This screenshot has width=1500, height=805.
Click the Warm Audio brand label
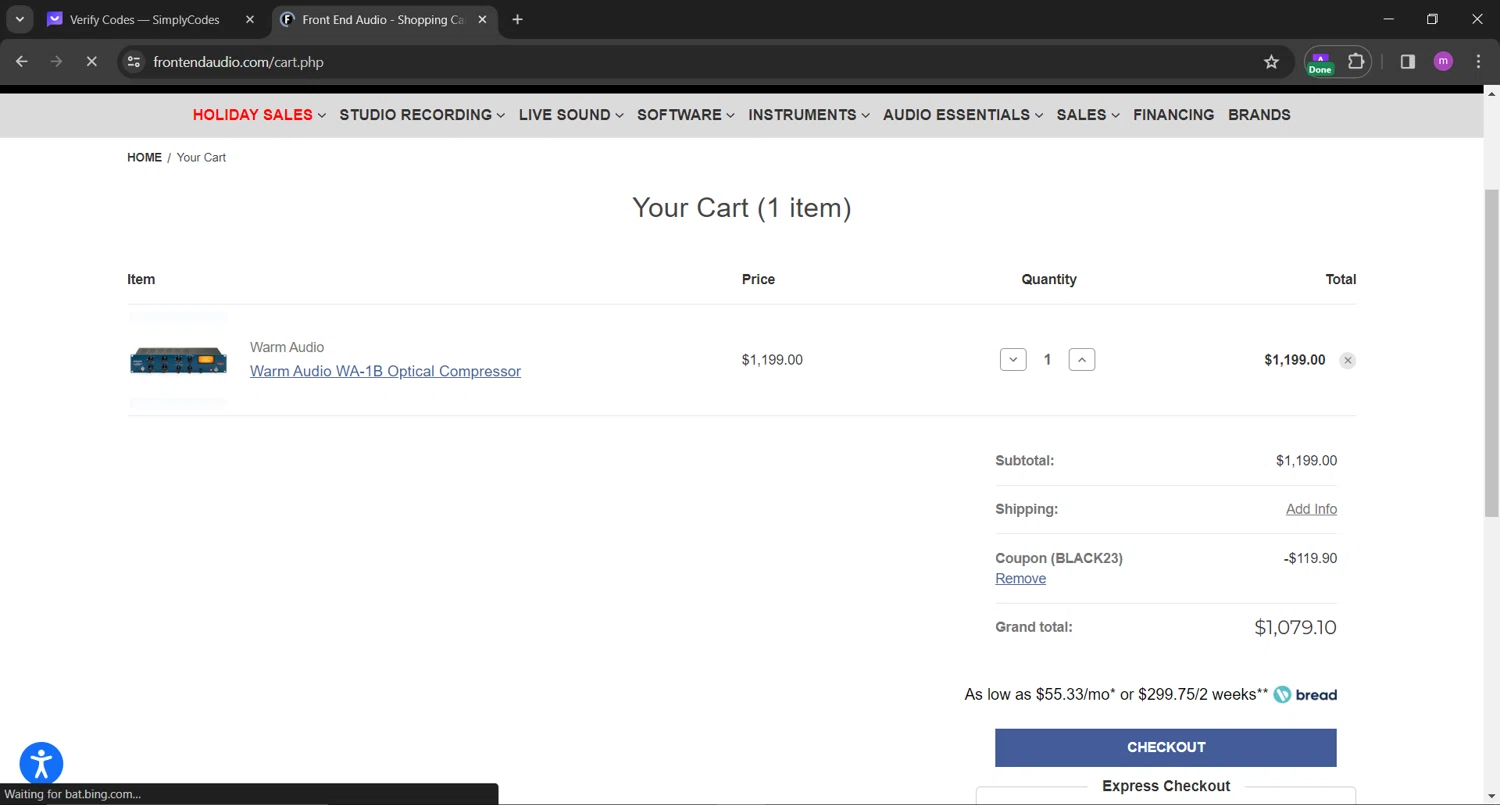pos(287,347)
